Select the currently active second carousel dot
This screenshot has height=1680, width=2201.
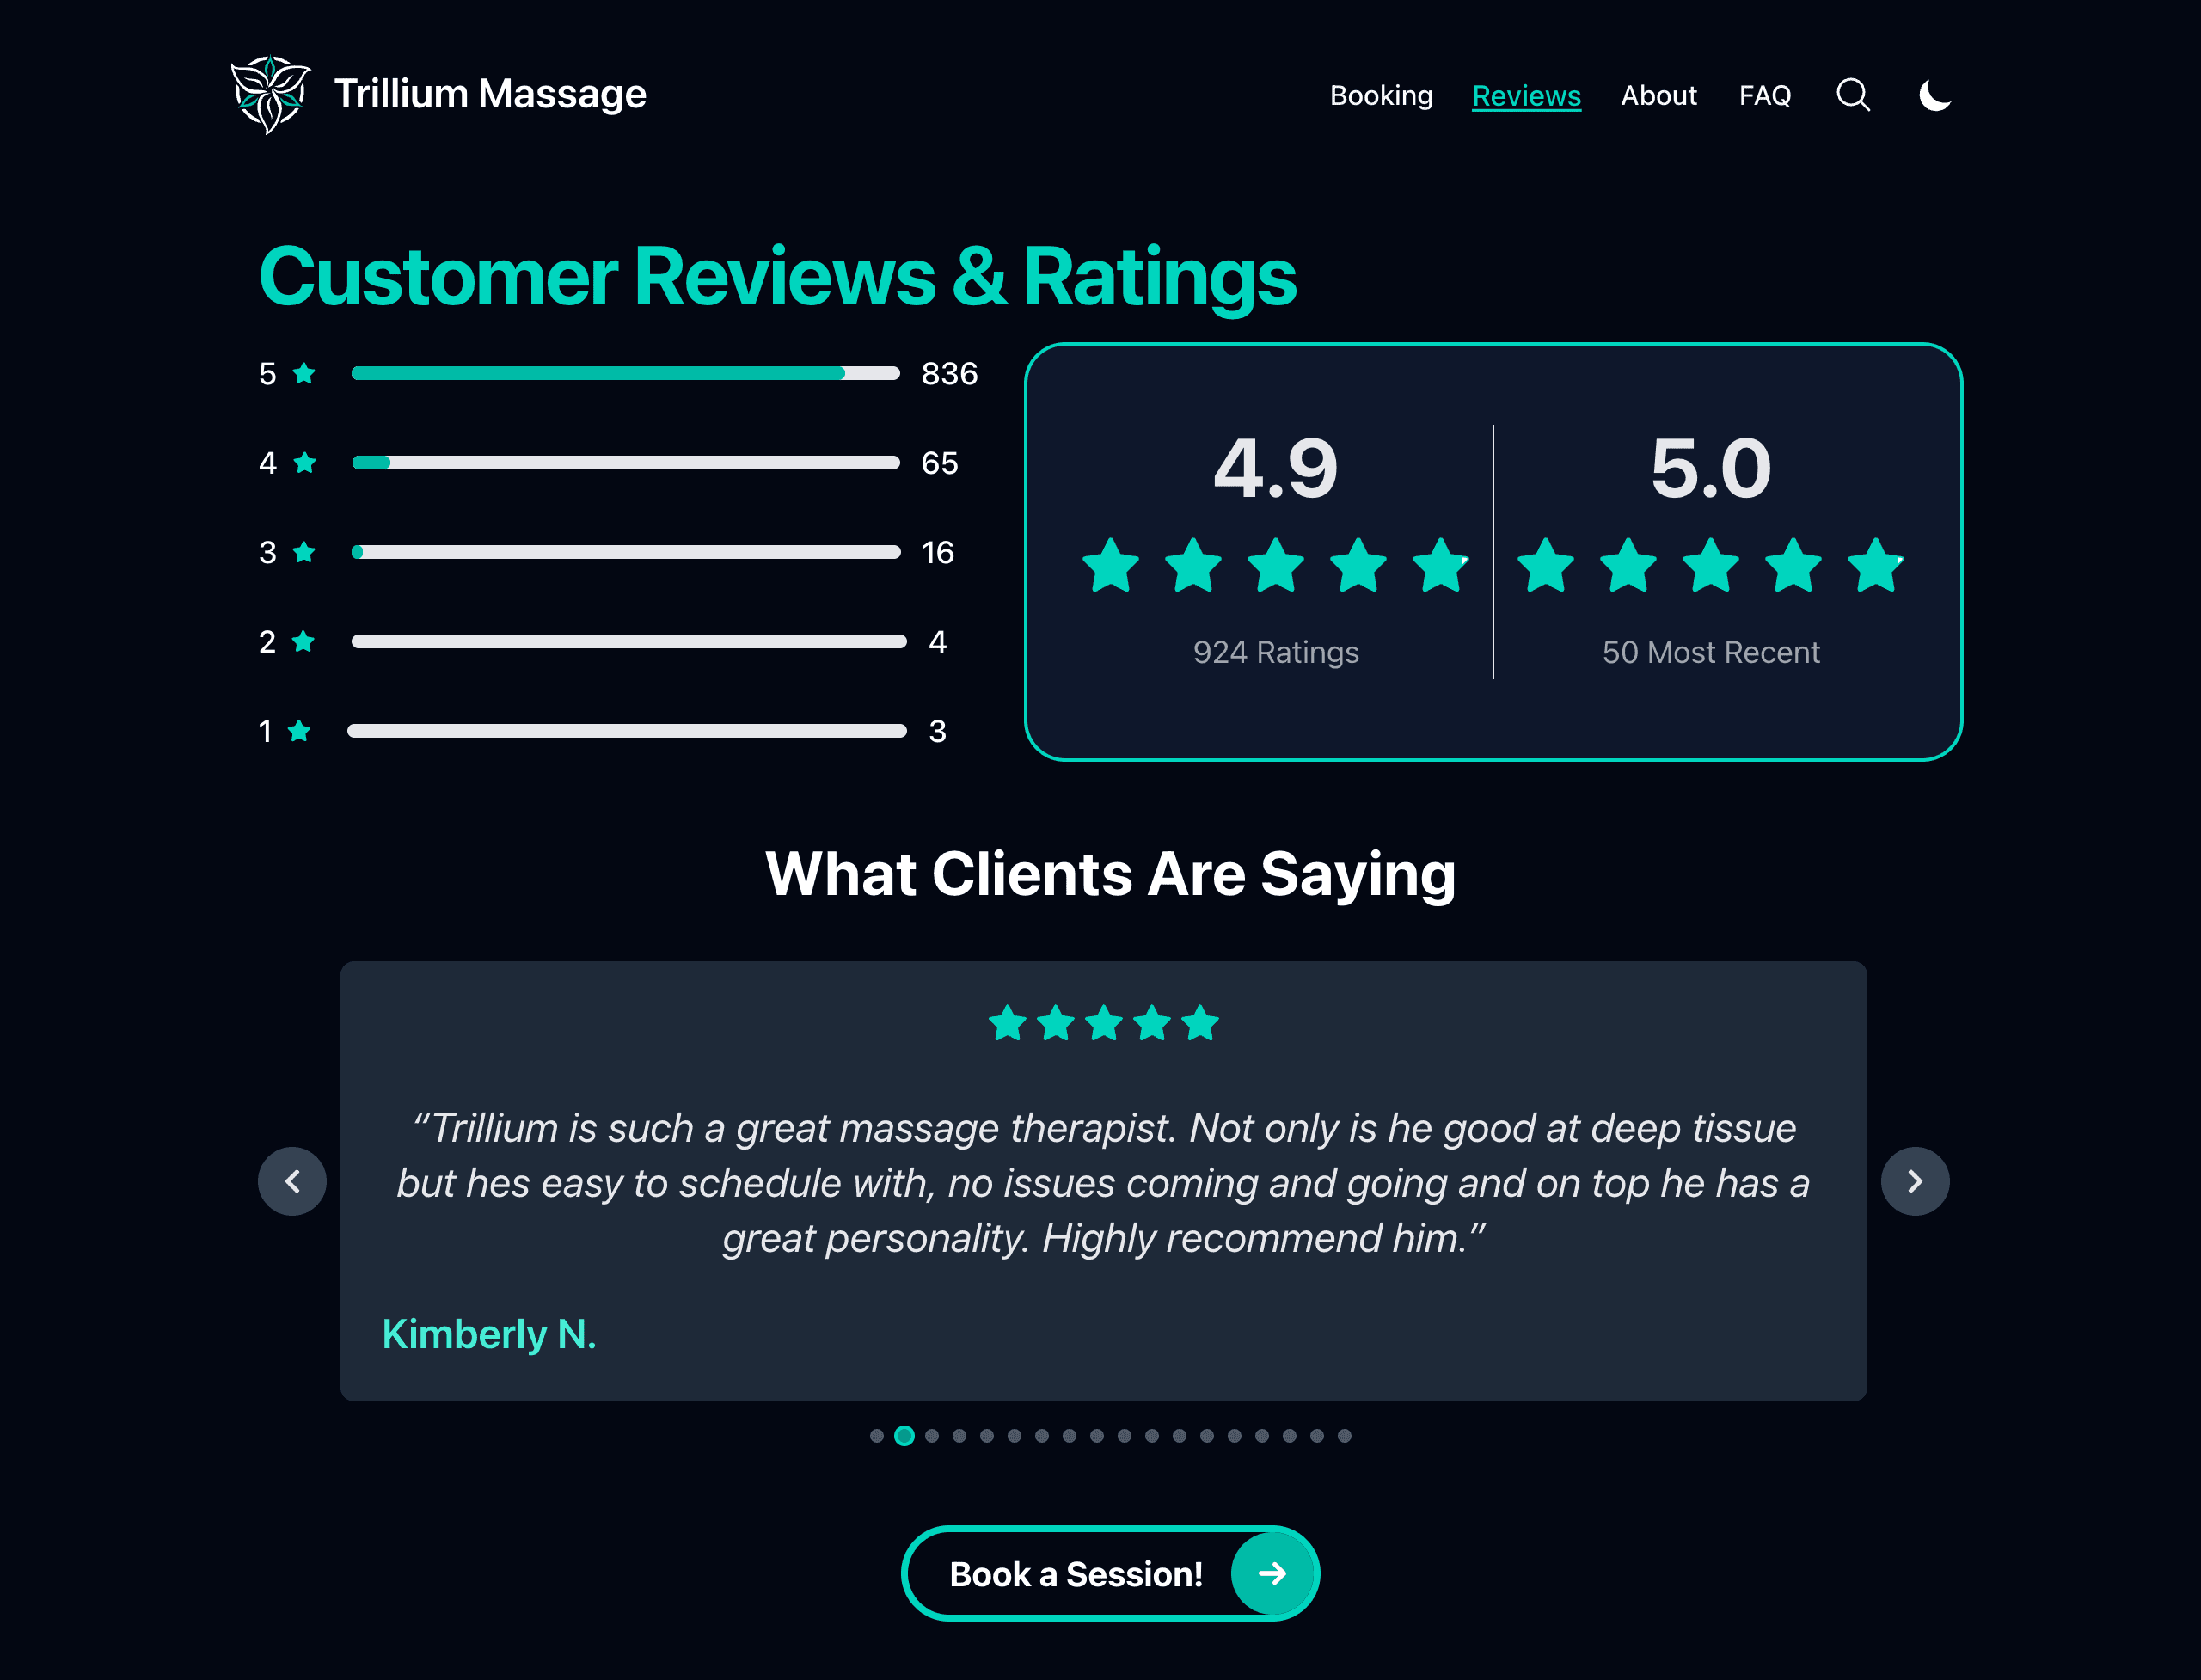pyautogui.click(x=906, y=1436)
